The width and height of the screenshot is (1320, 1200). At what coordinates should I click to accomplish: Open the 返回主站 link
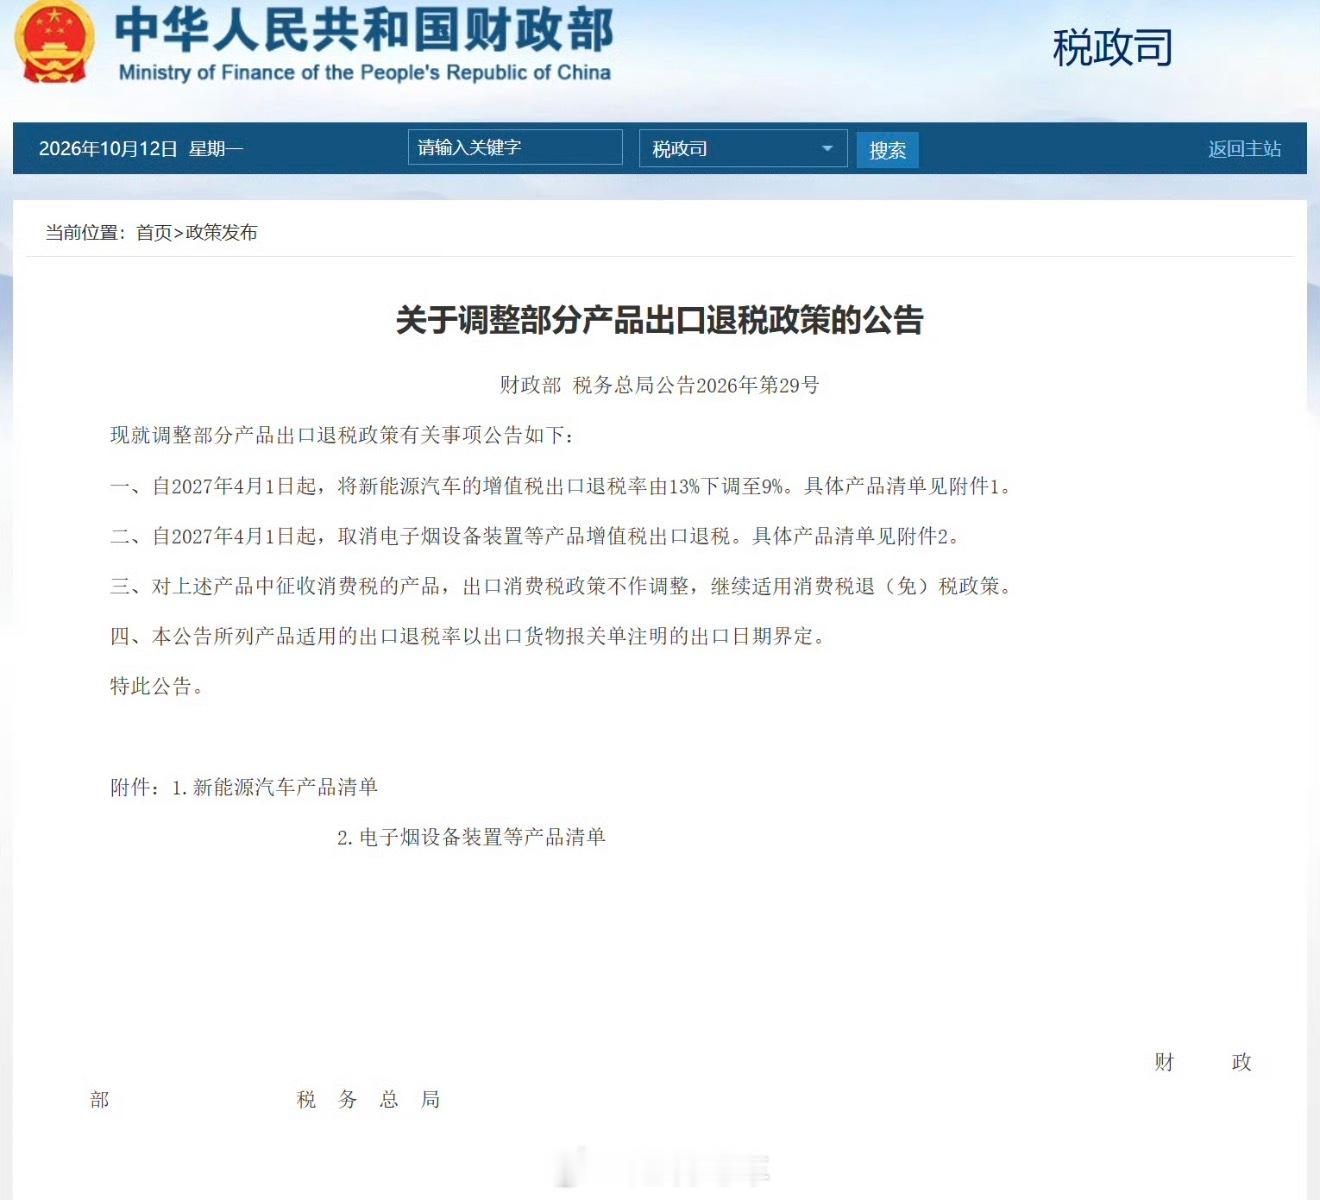(x=1244, y=149)
